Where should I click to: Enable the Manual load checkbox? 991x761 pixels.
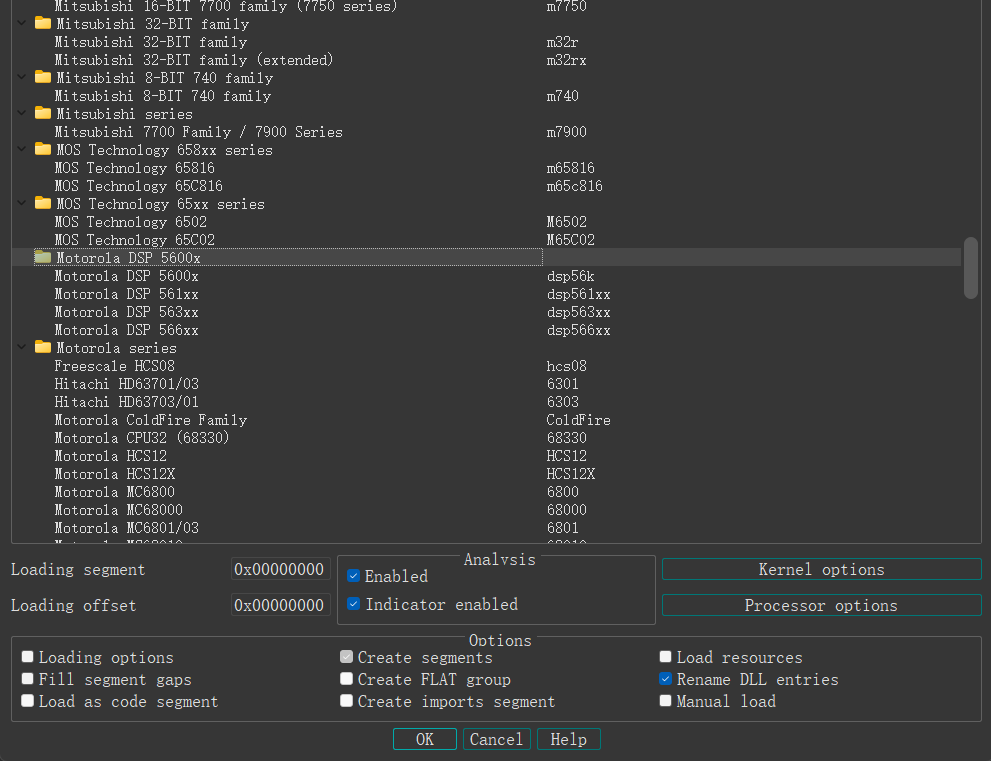click(x=666, y=701)
